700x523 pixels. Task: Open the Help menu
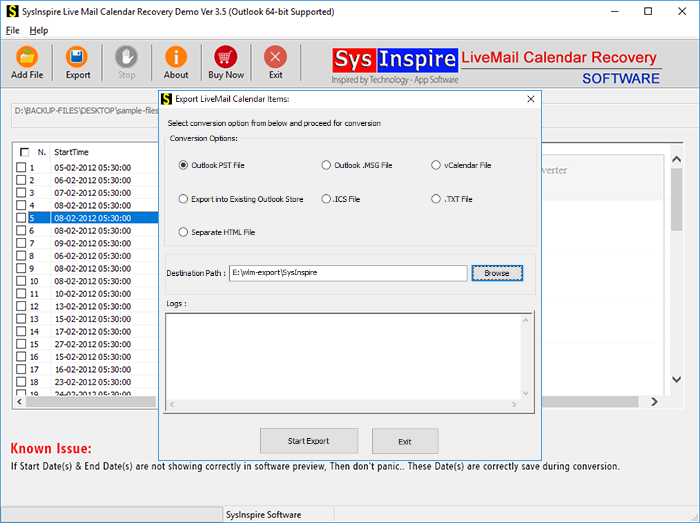pyautogui.click(x=39, y=30)
